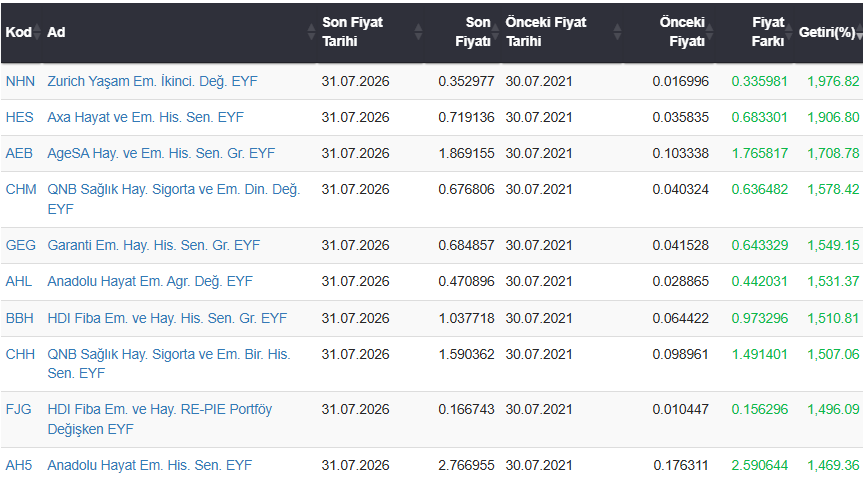863x481 pixels.
Task: Open AEB fund code link
Action: (x=19, y=153)
